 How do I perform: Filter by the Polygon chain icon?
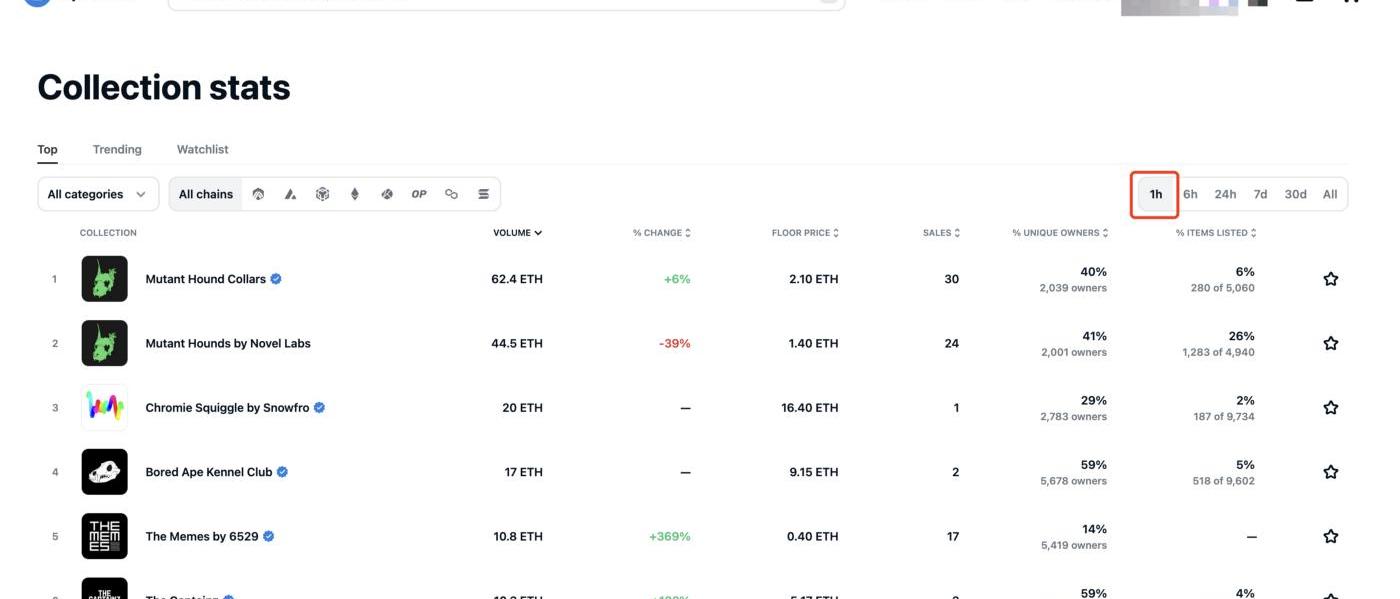point(451,194)
